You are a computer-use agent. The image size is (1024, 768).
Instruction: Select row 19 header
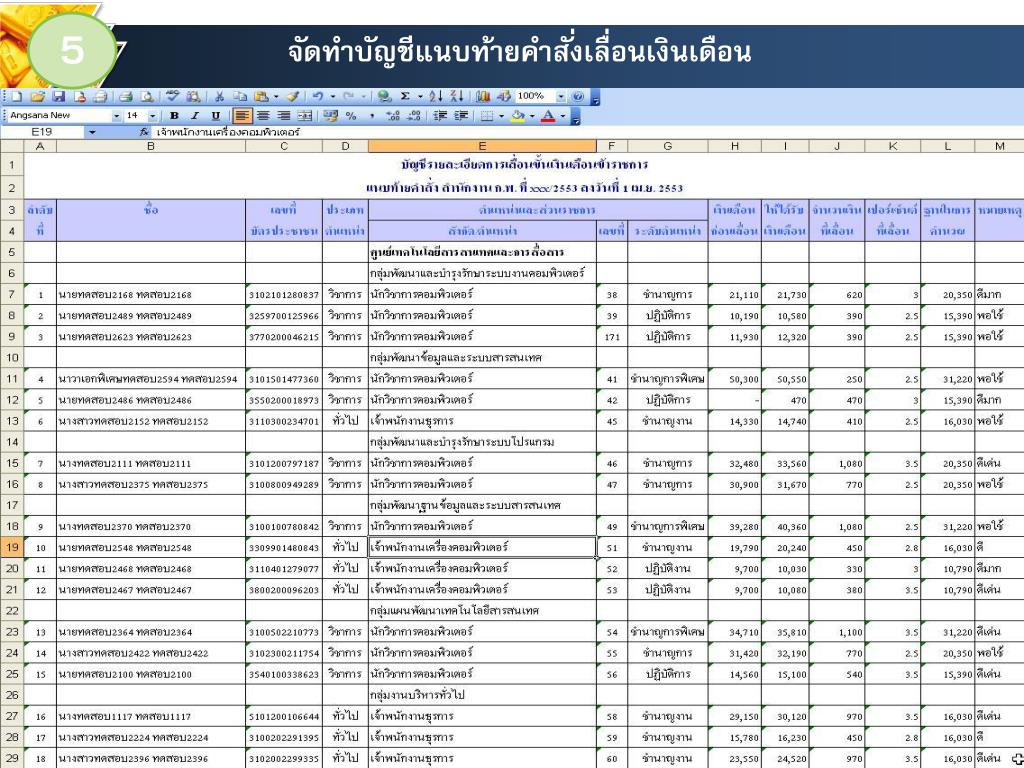tap(12, 547)
